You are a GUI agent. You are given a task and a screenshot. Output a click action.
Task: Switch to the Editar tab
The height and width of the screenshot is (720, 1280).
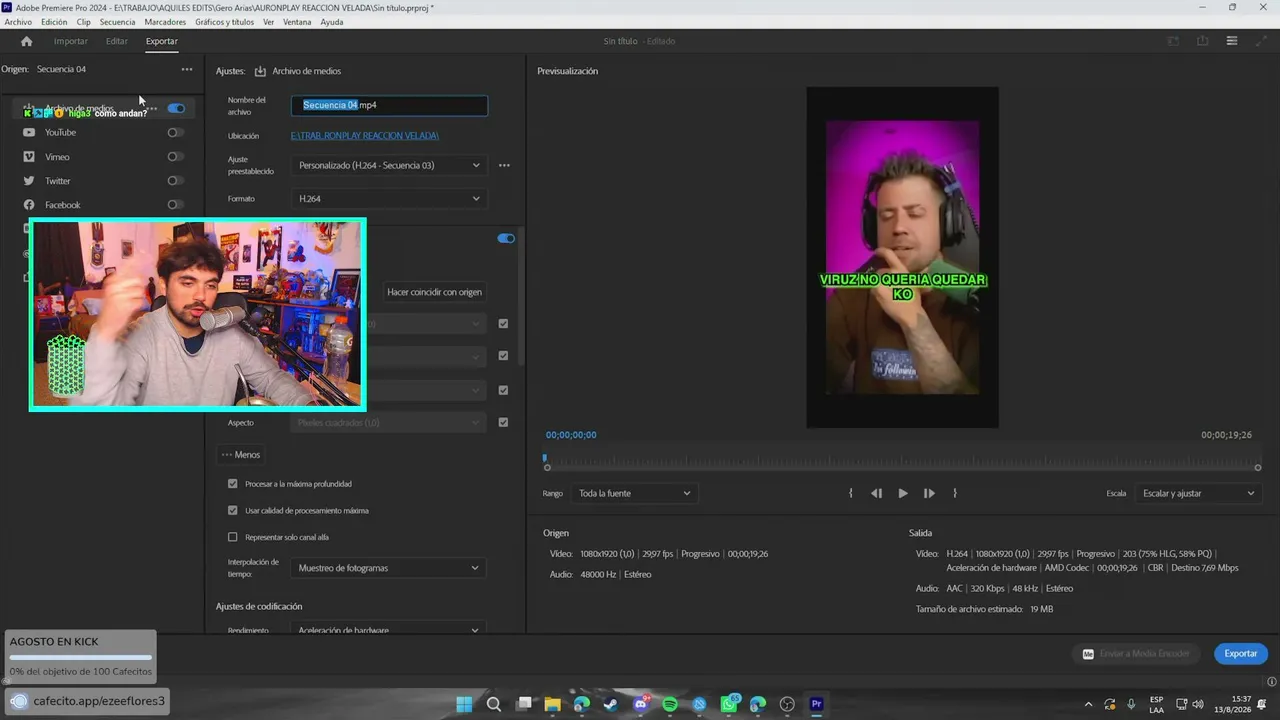coord(117,41)
